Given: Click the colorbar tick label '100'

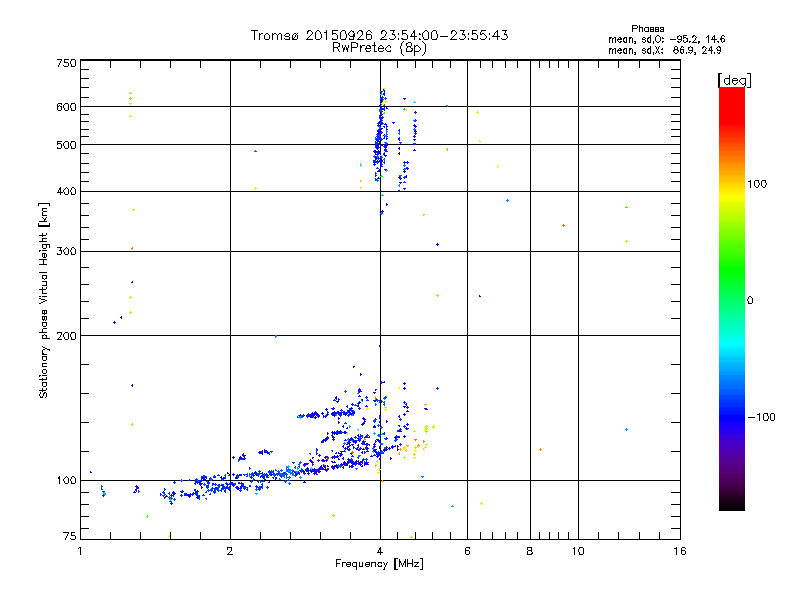Looking at the screenshot, I should click(757, 184).
